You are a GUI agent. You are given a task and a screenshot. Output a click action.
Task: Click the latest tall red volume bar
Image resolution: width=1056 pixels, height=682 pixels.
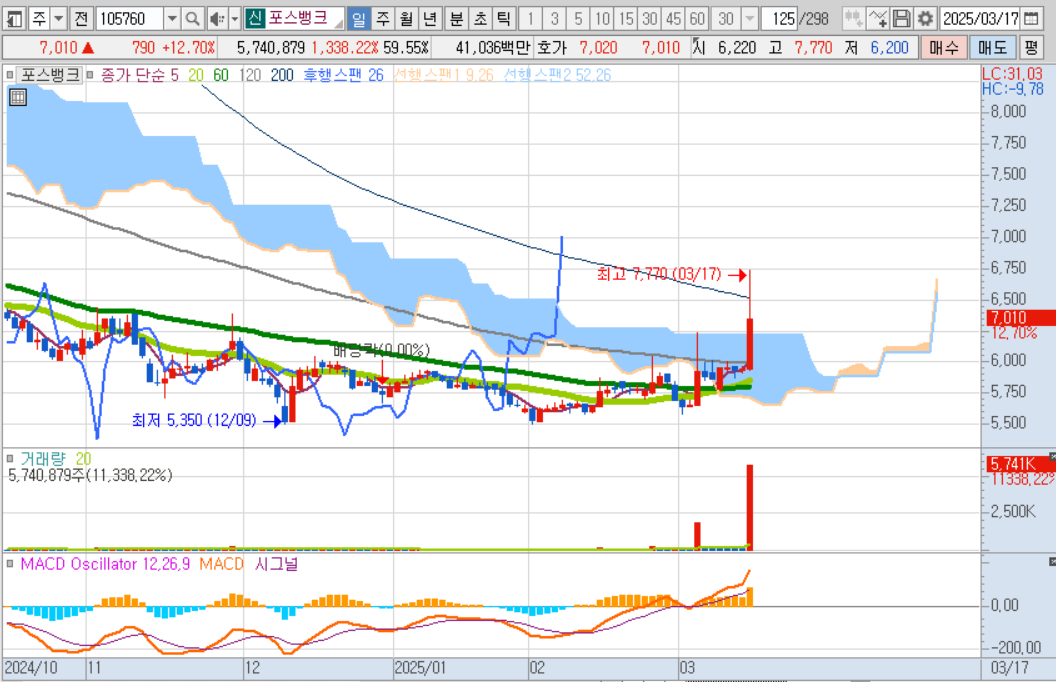pos(750,507)
